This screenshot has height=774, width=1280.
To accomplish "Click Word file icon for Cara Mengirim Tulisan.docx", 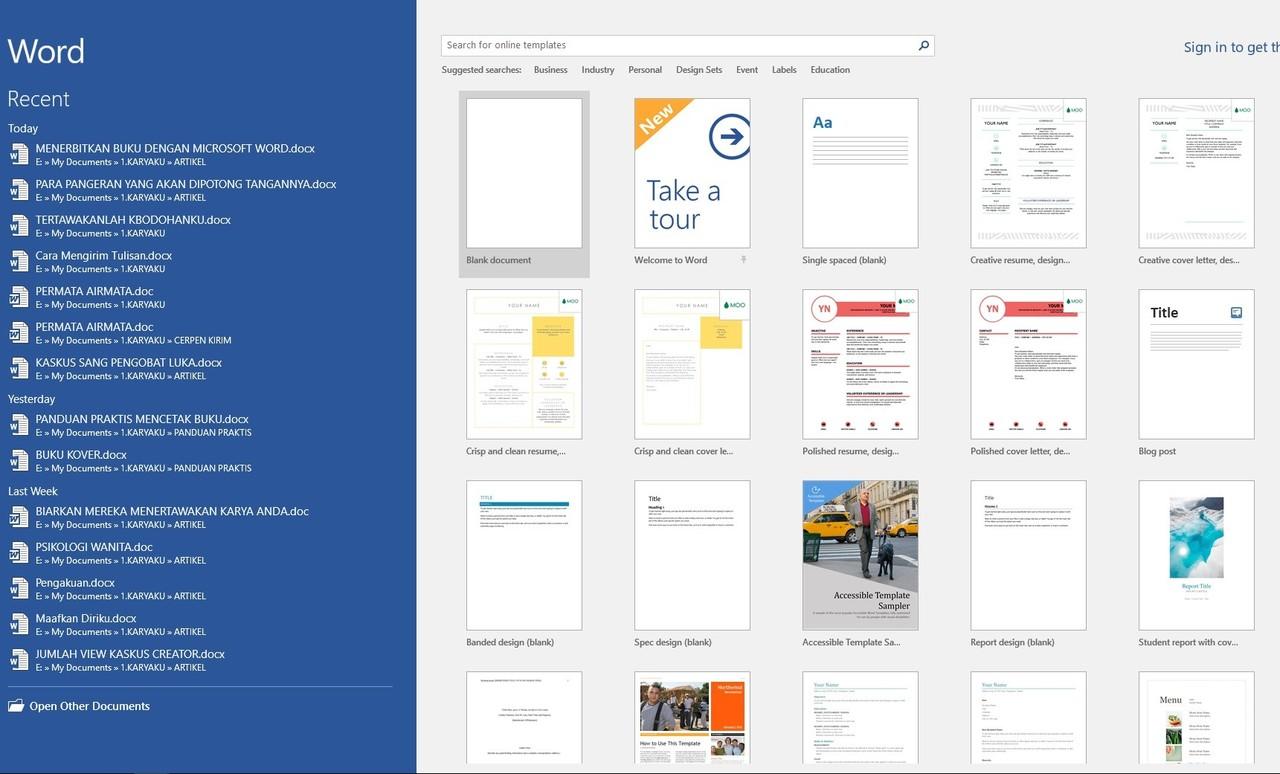I will coord(19,262).
